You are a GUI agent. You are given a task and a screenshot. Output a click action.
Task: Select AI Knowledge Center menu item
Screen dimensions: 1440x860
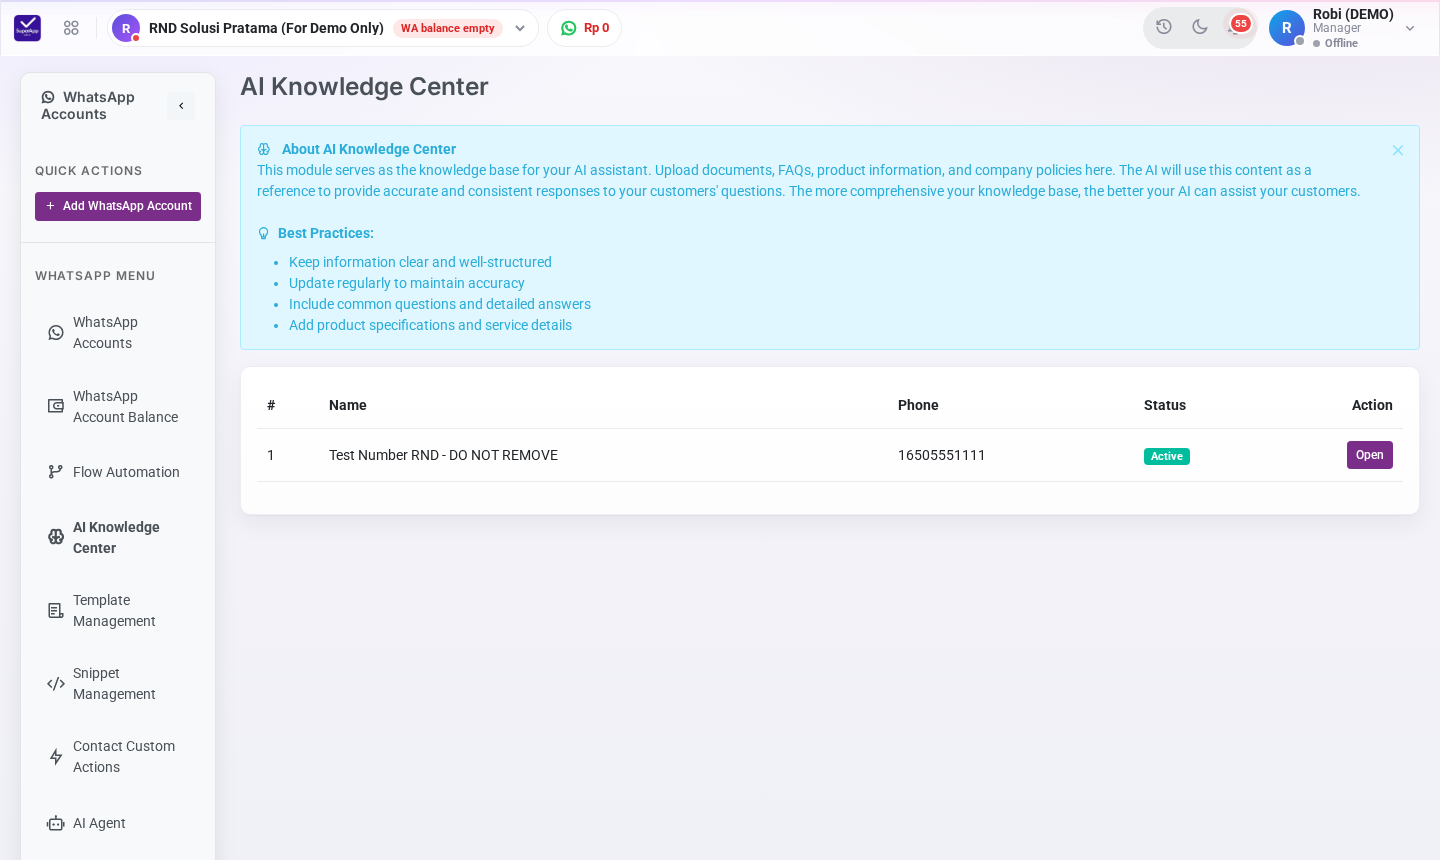click(x=118, y=538)
